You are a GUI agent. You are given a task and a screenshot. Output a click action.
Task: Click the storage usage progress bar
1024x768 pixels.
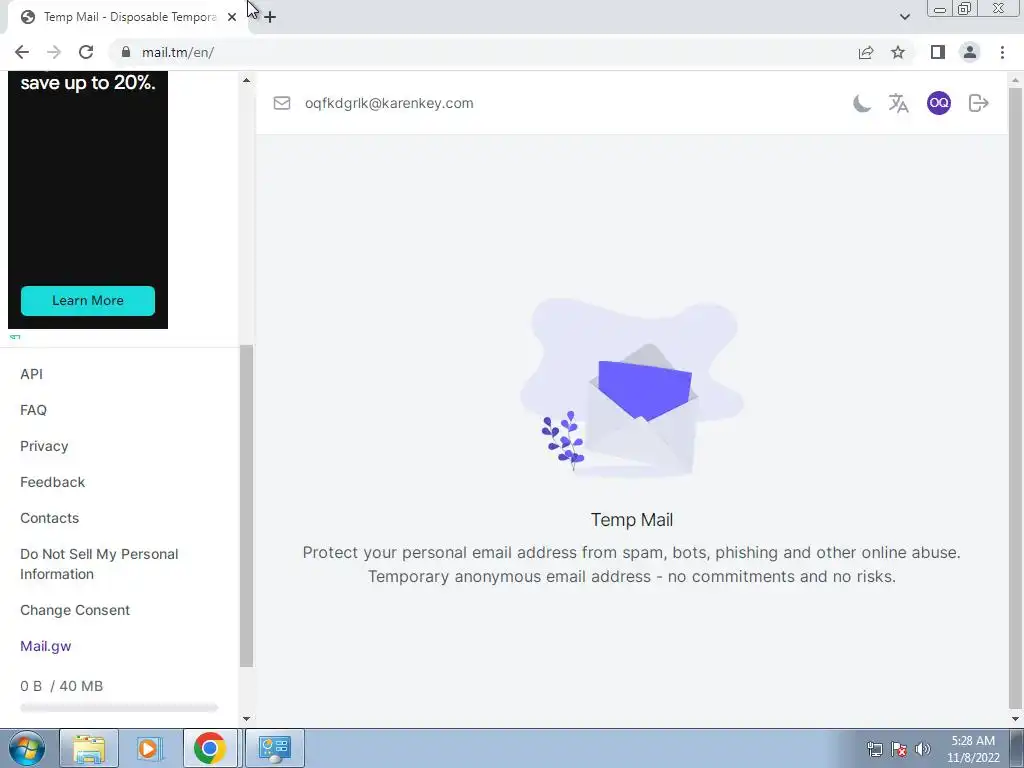(x=119, y=707)
